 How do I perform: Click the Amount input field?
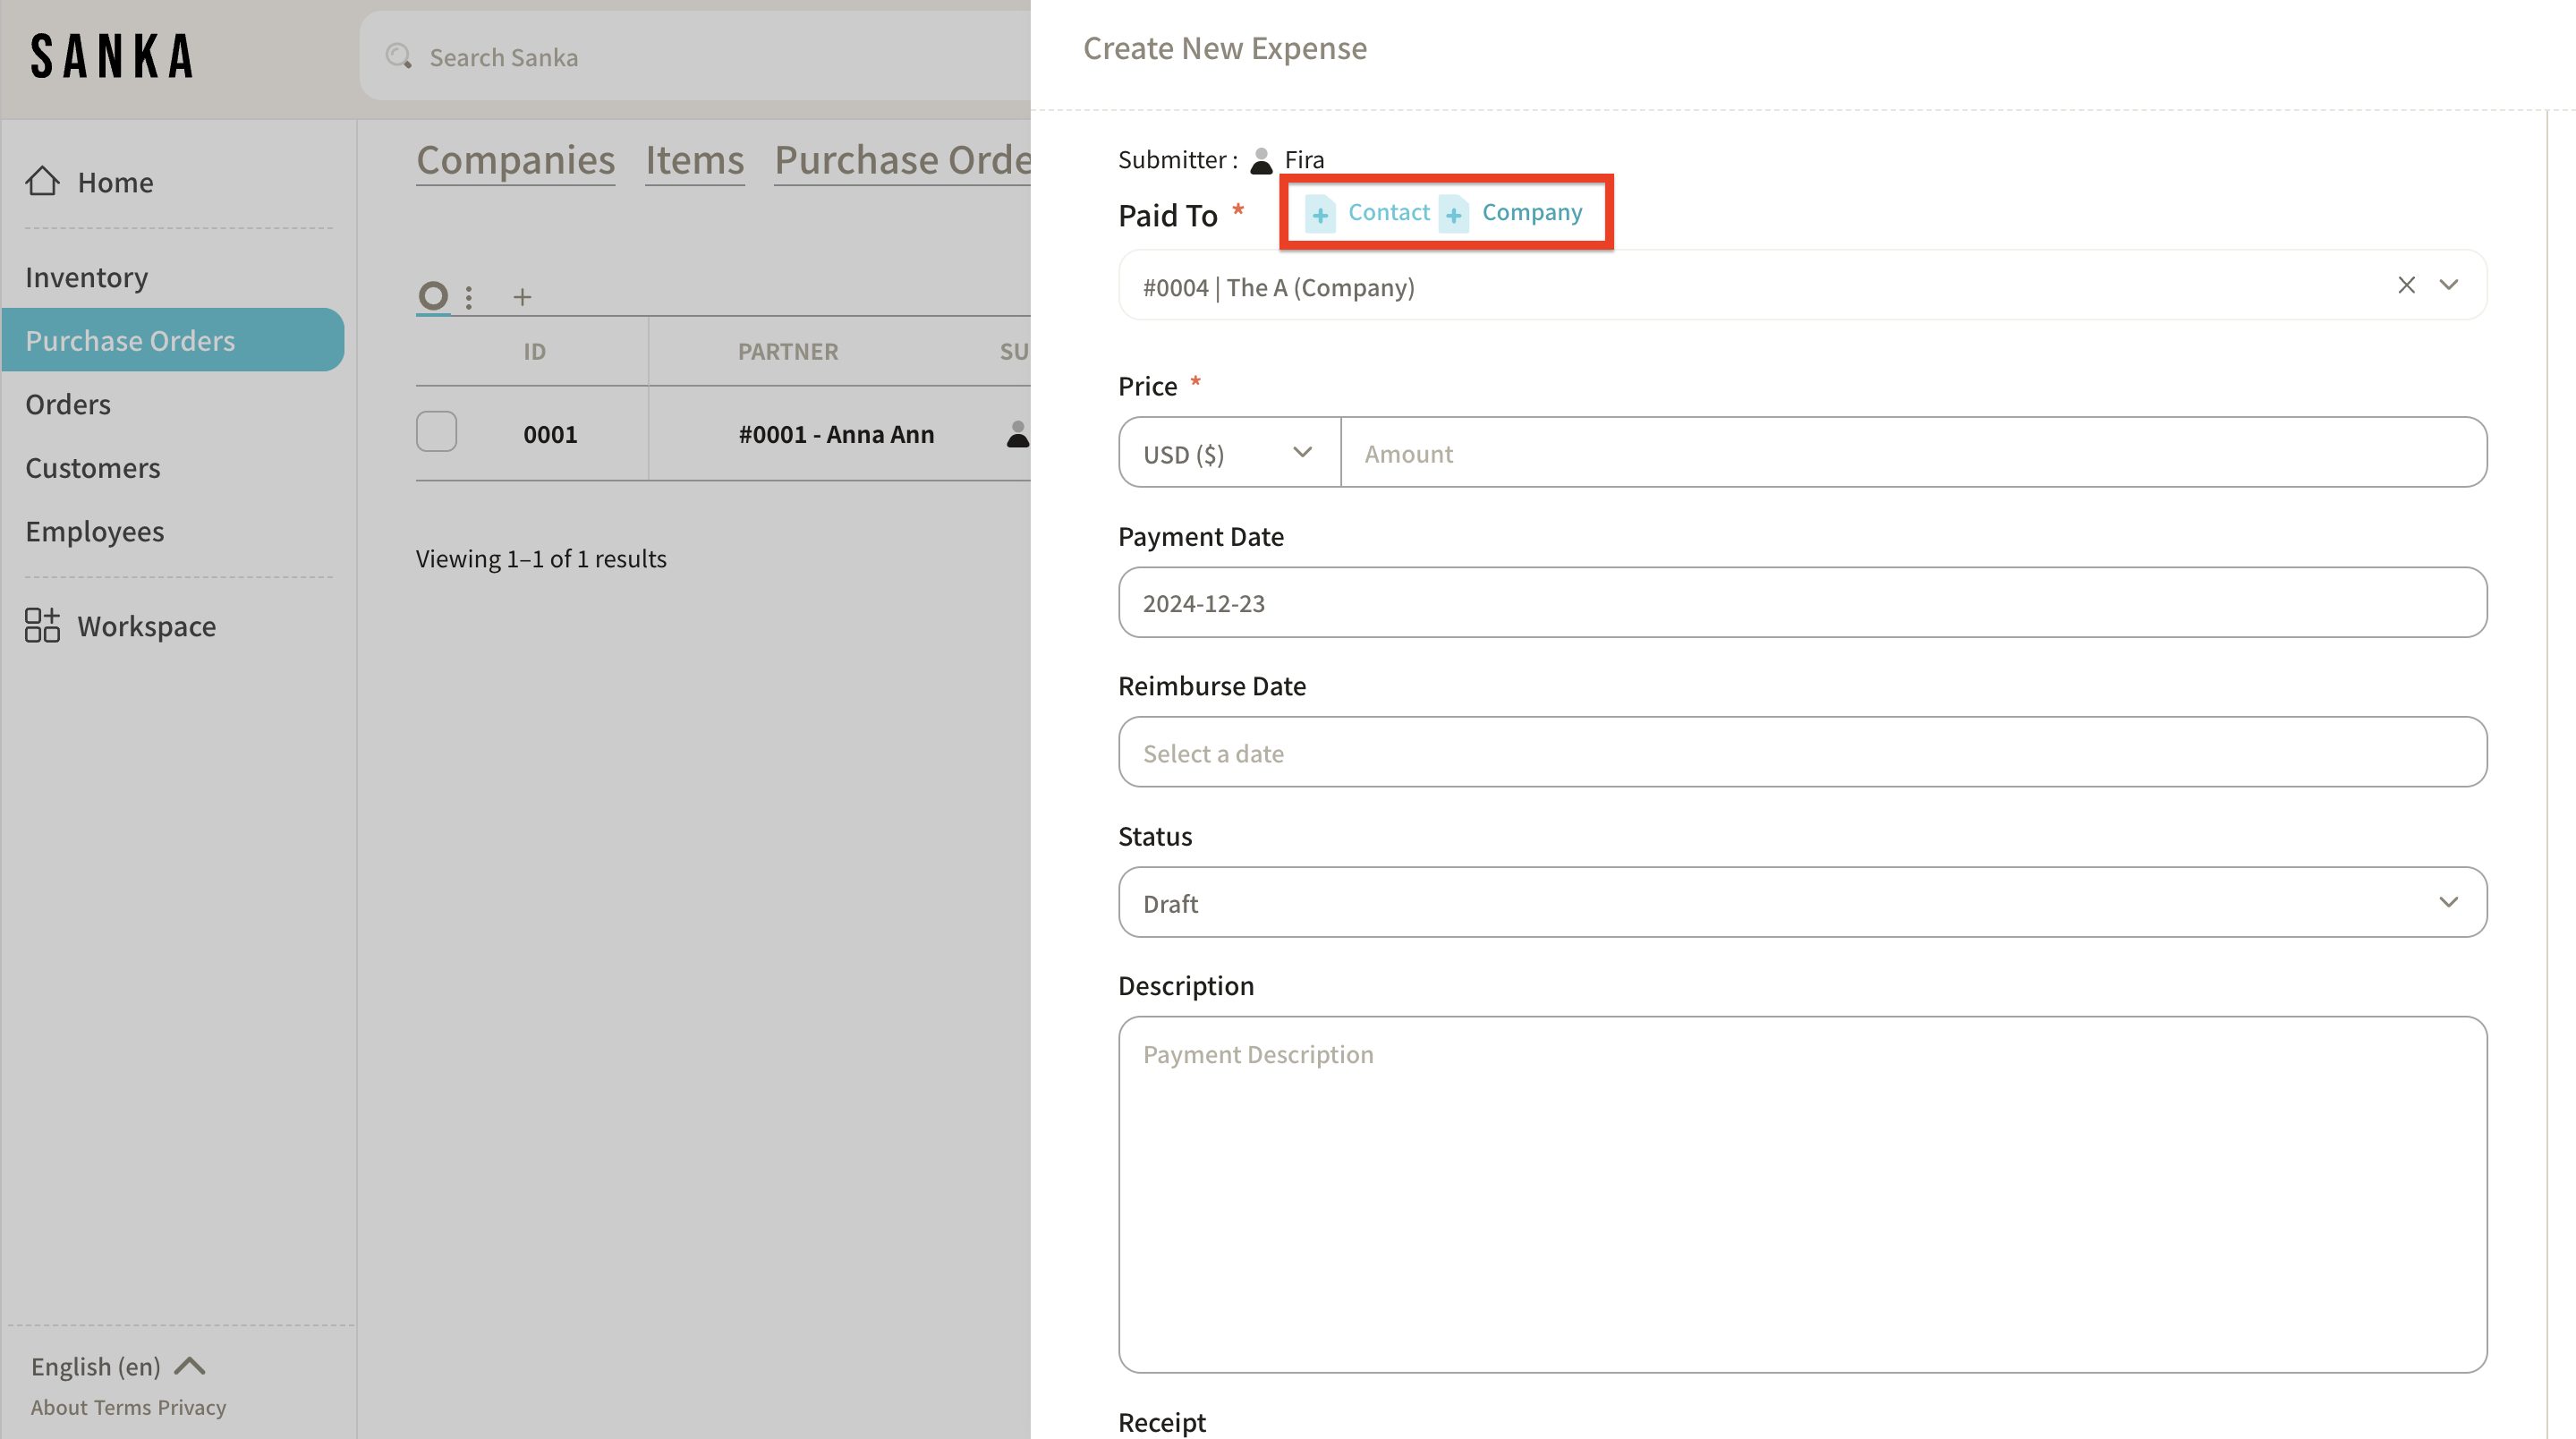pyautogui.click(x=1910, y=453)
